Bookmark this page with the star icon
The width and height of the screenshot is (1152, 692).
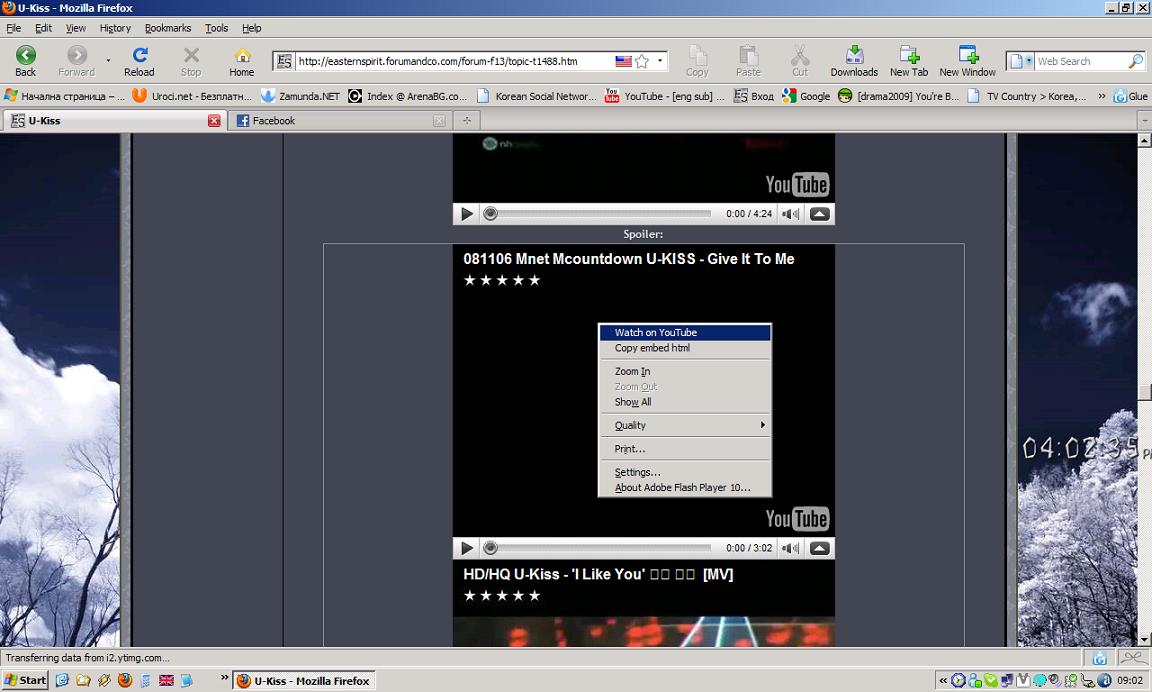tap(642, 61)
